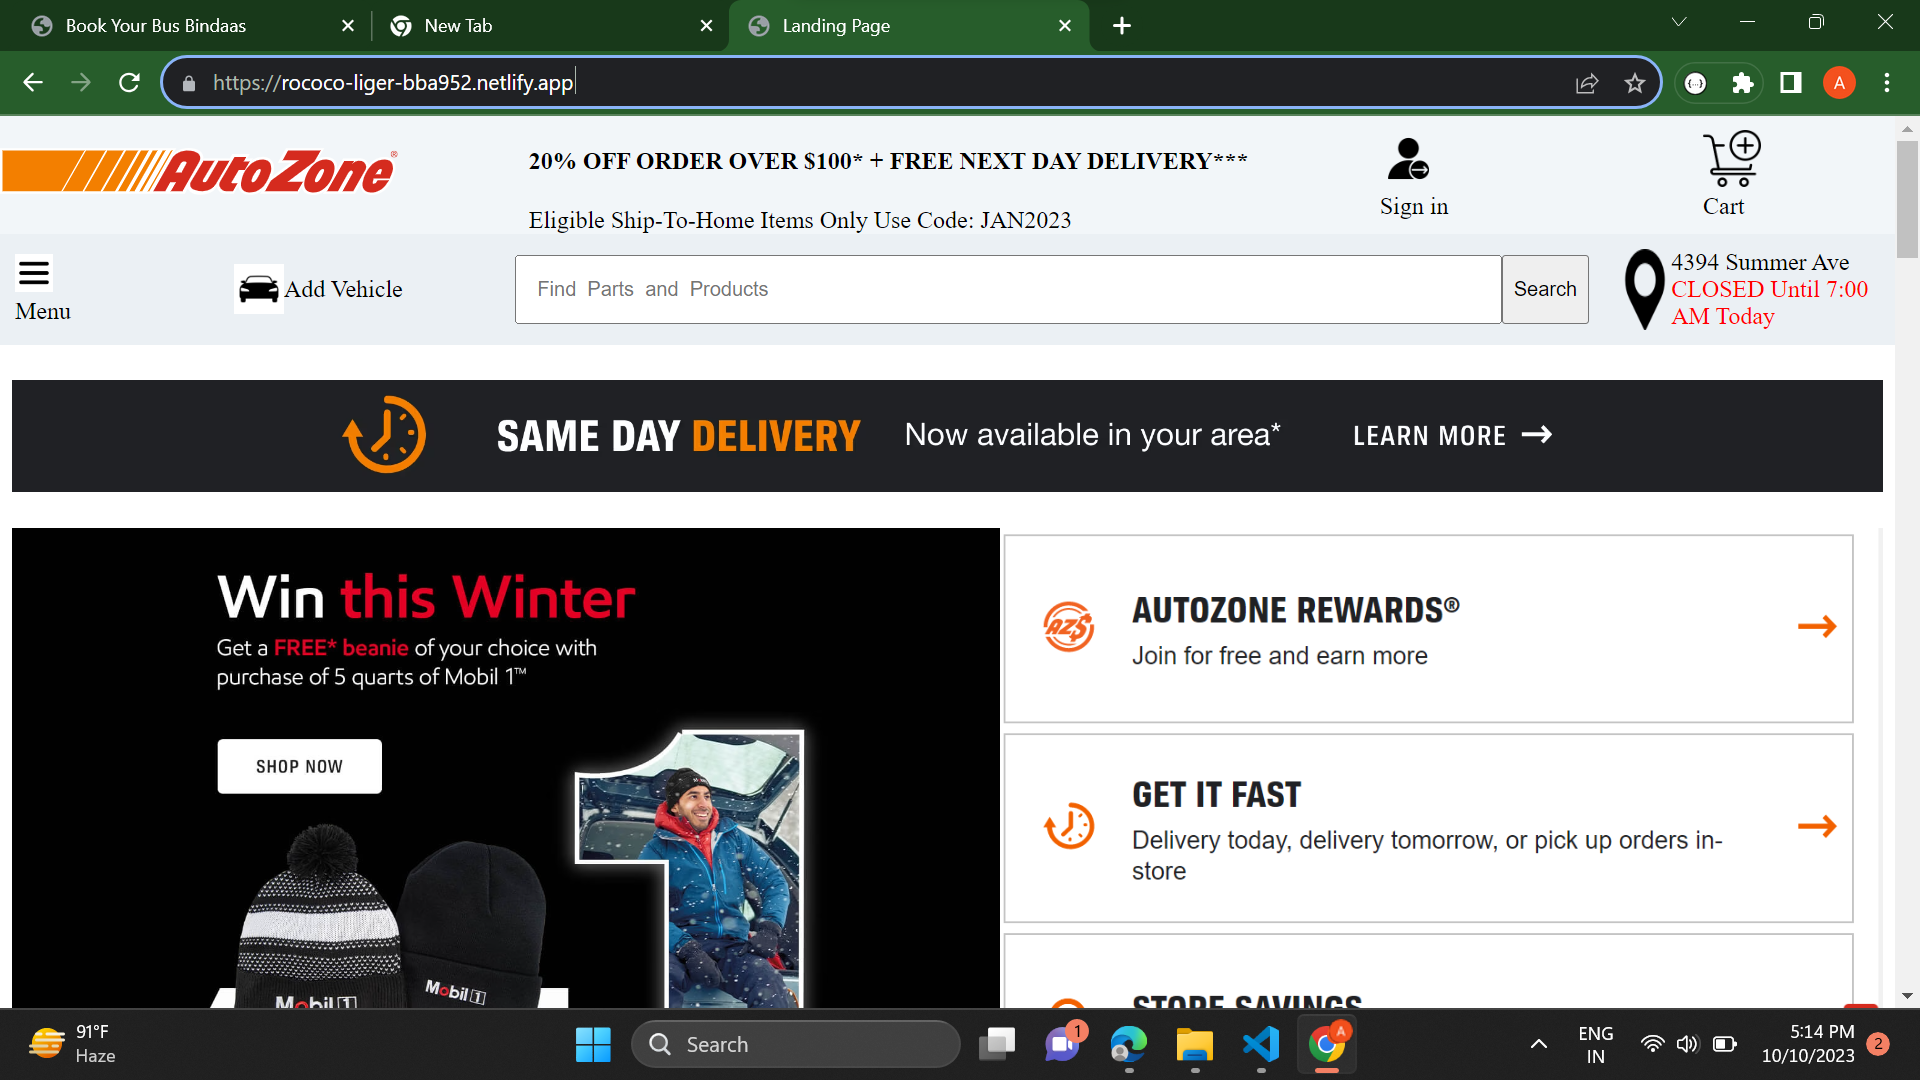Toggle Chrome side panel icon

[x=1791, y=83]
